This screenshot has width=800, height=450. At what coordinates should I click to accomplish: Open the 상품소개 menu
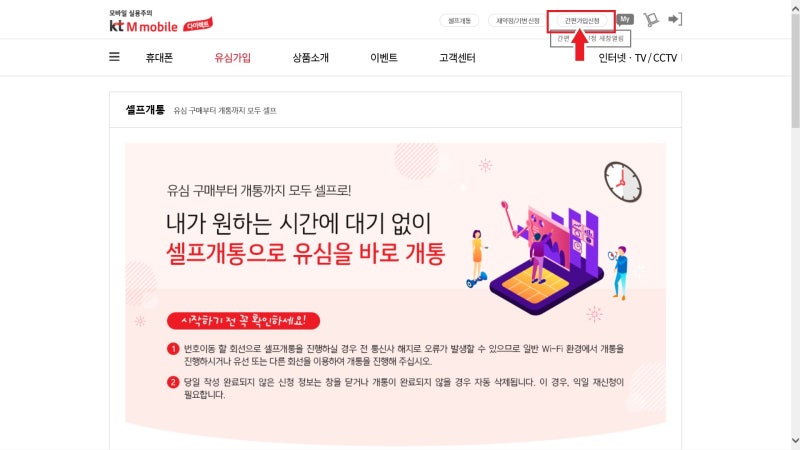(x=310, y=58)
